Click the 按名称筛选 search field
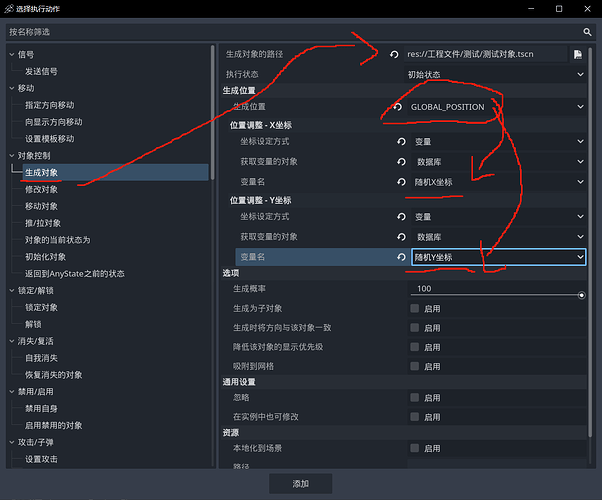Viewport: 602px width, 500px height. tap(300, 32)
